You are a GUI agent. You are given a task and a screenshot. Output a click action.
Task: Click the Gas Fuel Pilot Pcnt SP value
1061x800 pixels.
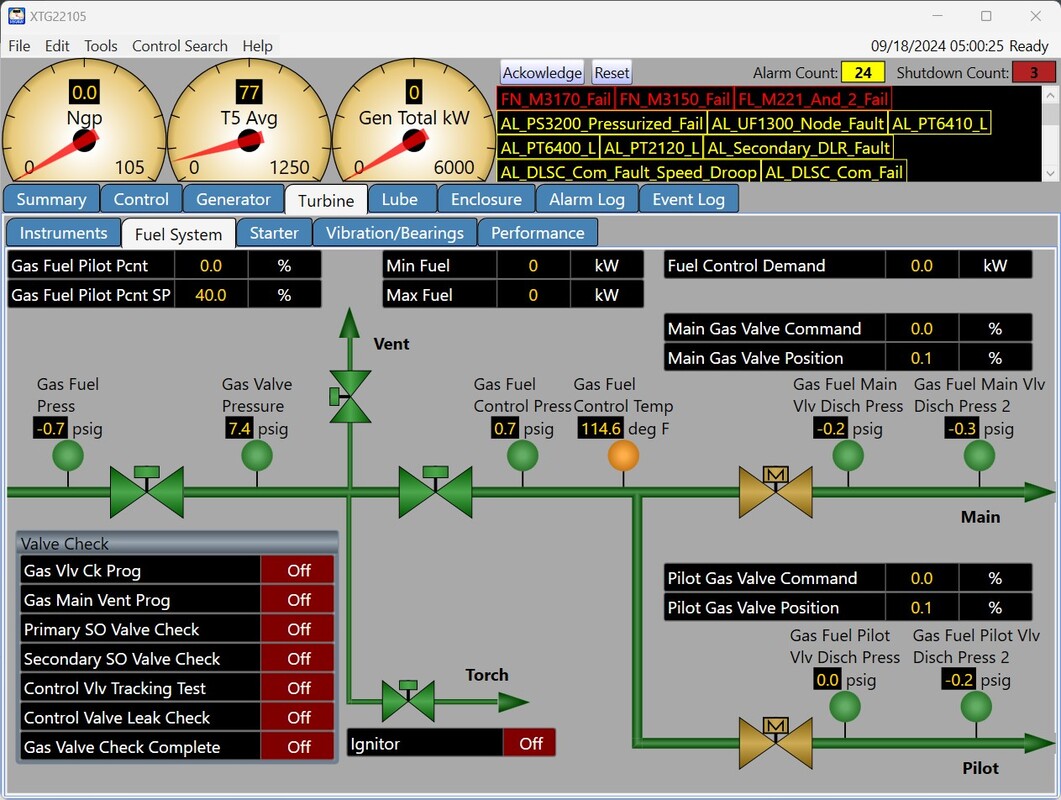point(211,295)
